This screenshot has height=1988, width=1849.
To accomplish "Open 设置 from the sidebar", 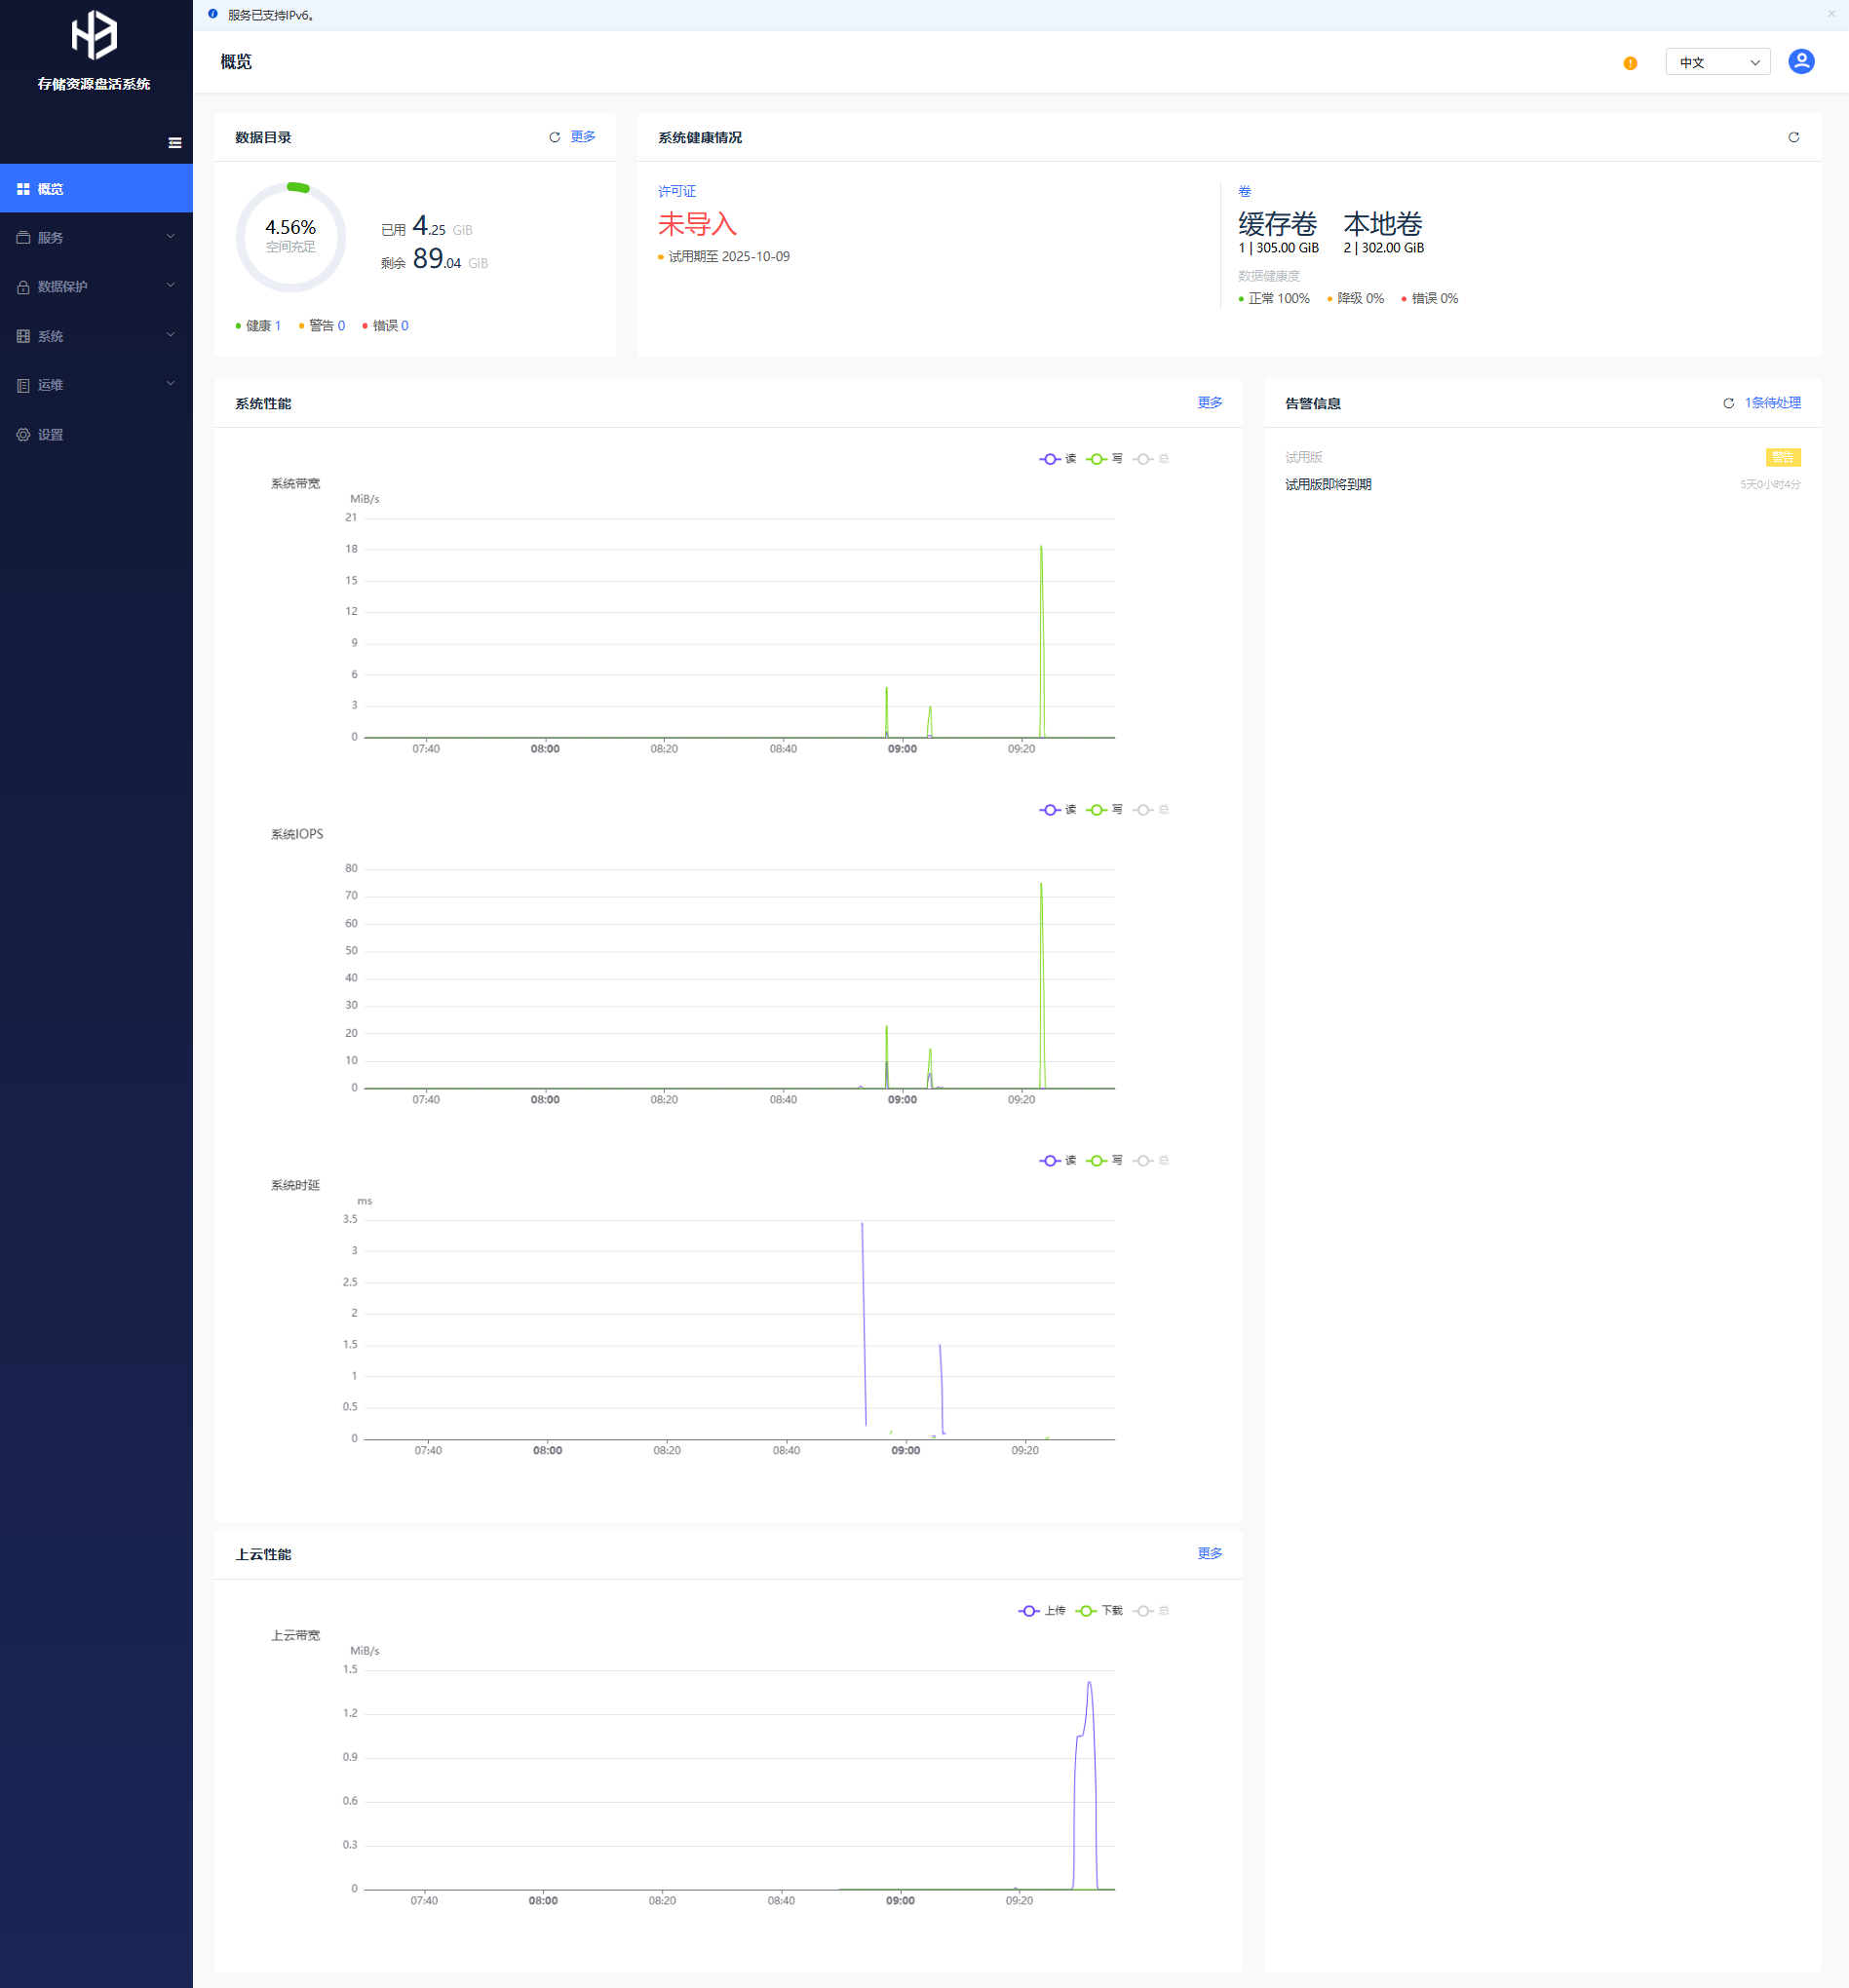I will pyautogui.click(x=50, y=434).
